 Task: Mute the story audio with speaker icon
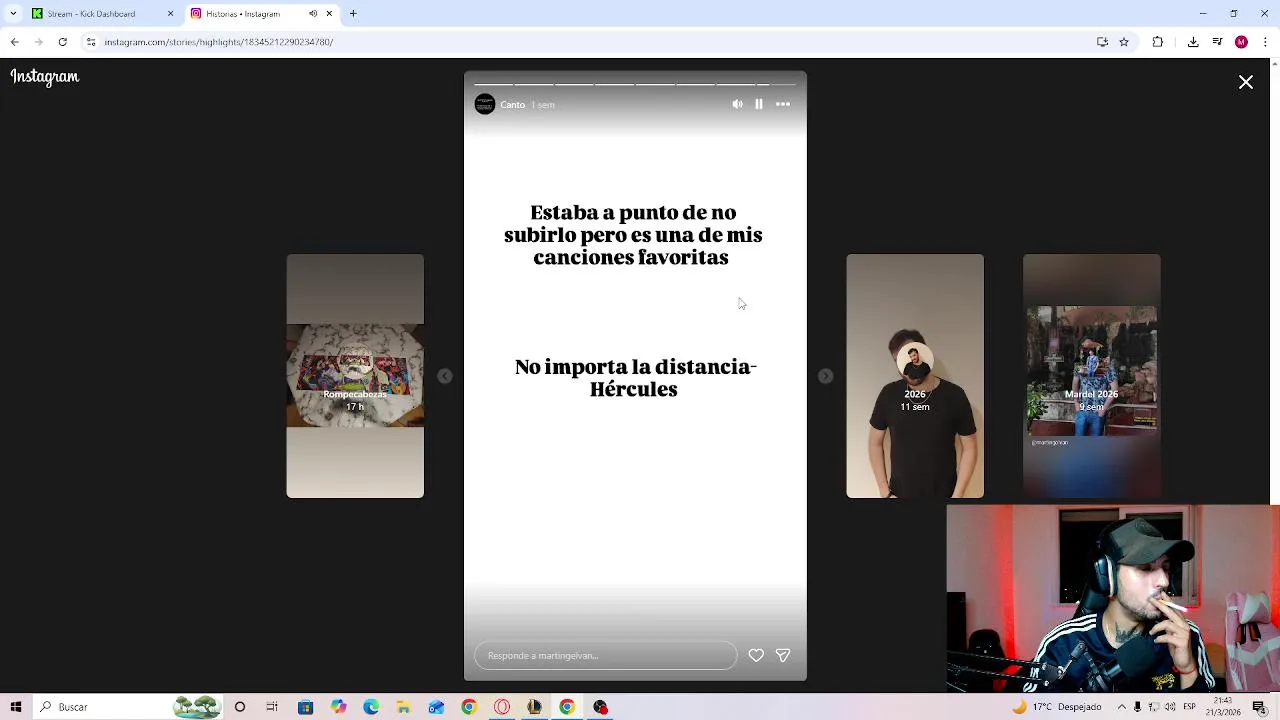coord(737,104)
